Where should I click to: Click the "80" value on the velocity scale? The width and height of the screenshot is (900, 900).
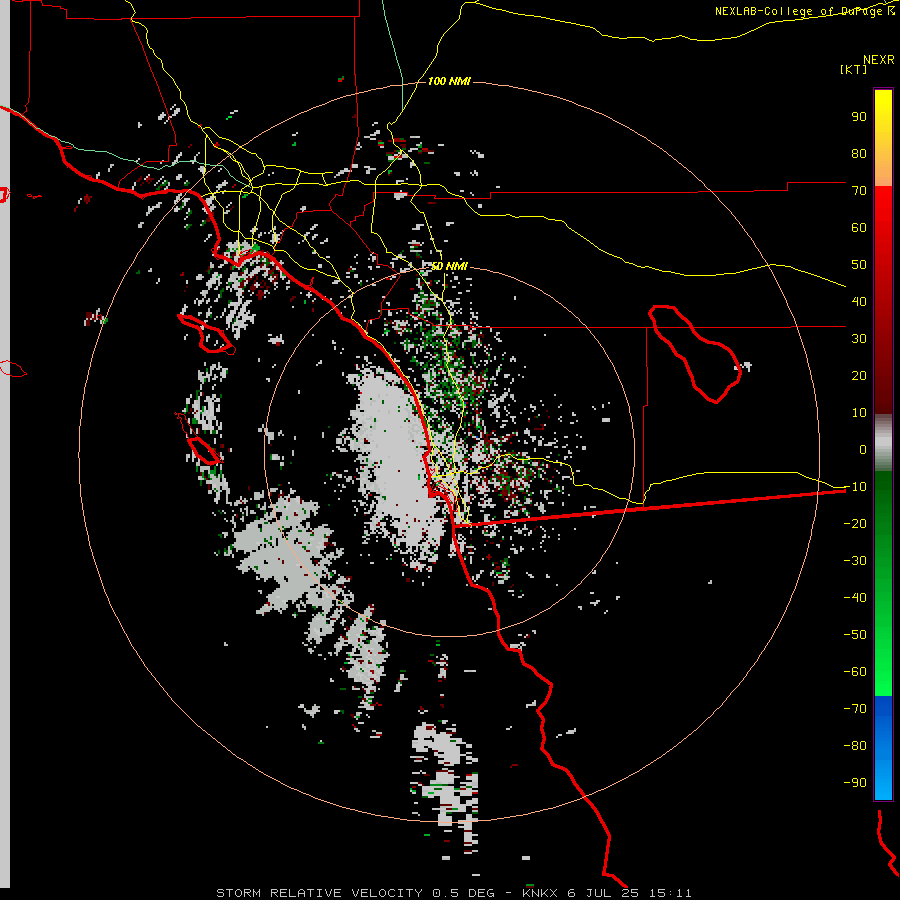(859, 154)
